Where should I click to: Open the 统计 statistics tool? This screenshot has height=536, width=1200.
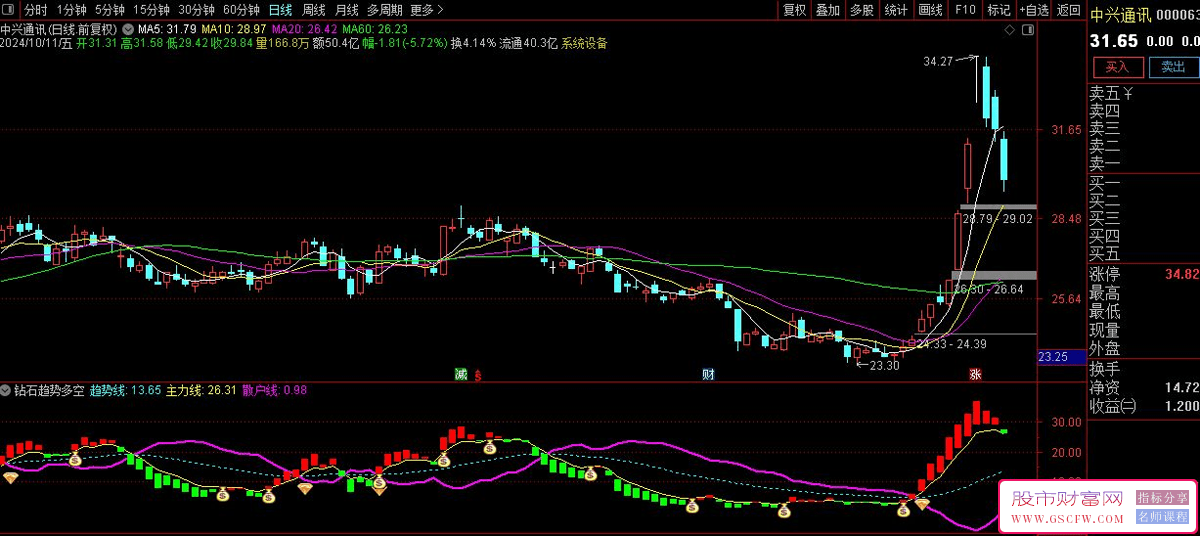[896, 10]
